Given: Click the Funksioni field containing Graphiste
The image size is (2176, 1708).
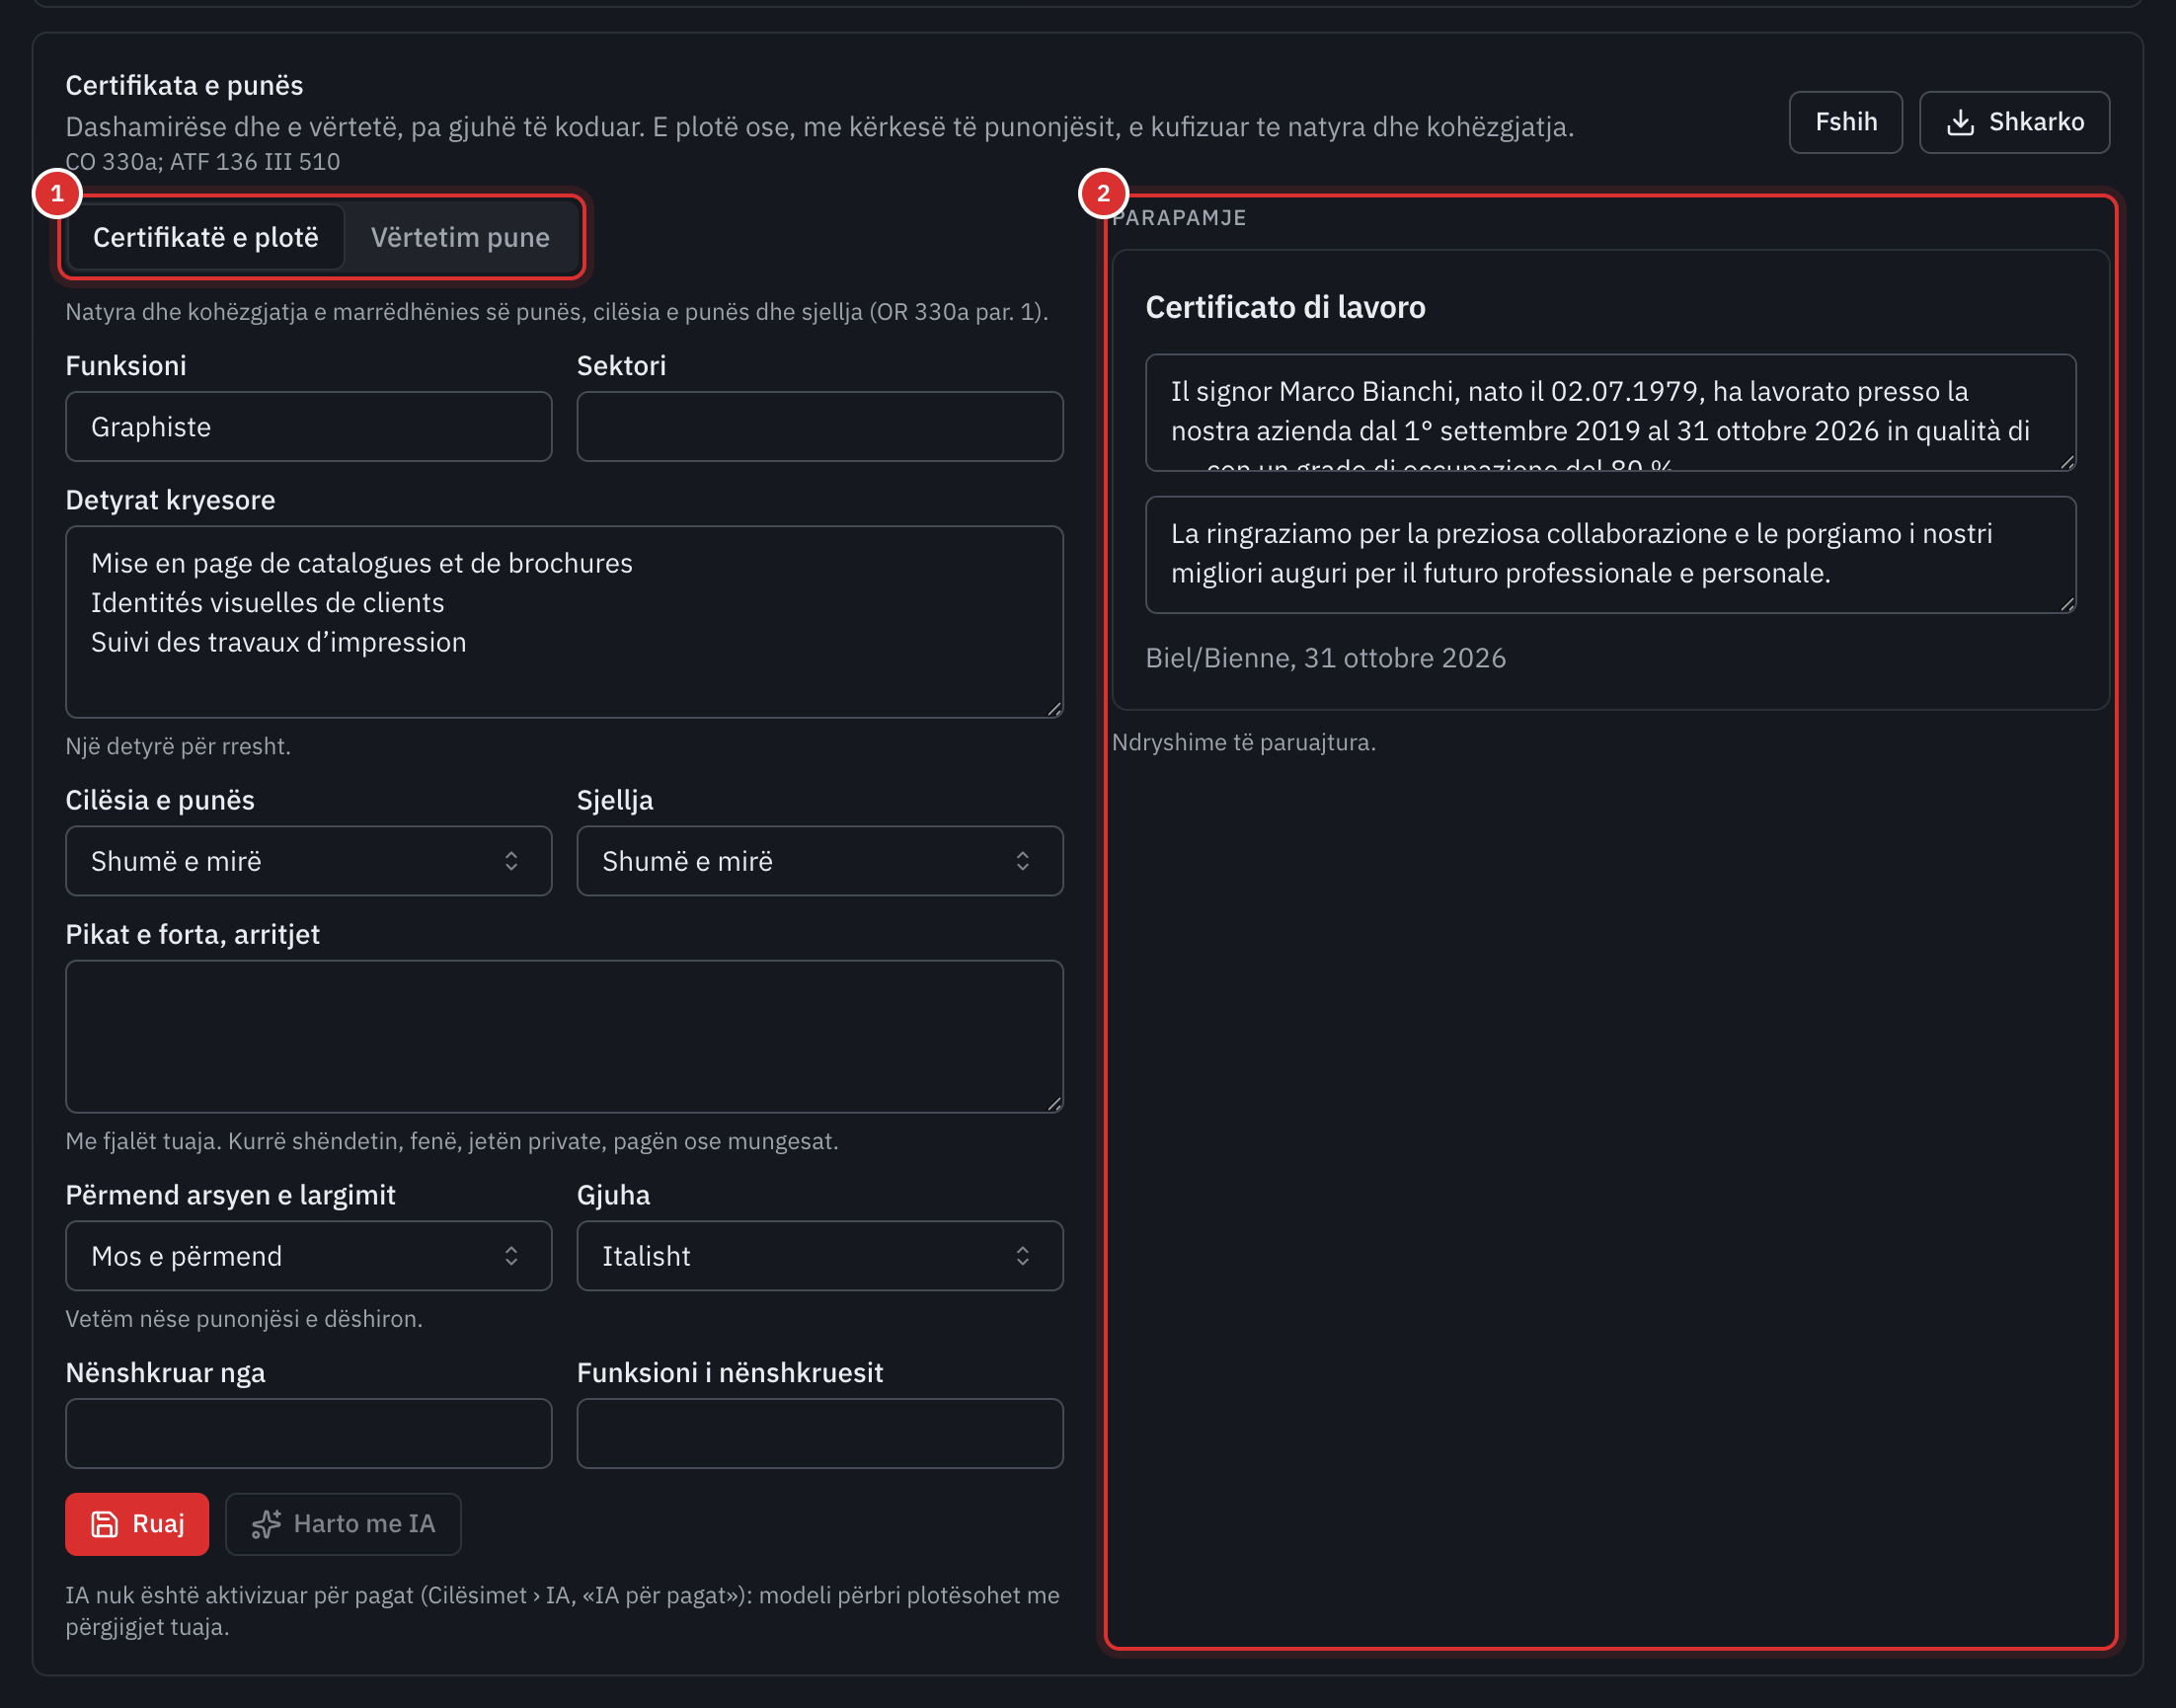Looking at the screenshot, I should [309, 427].
